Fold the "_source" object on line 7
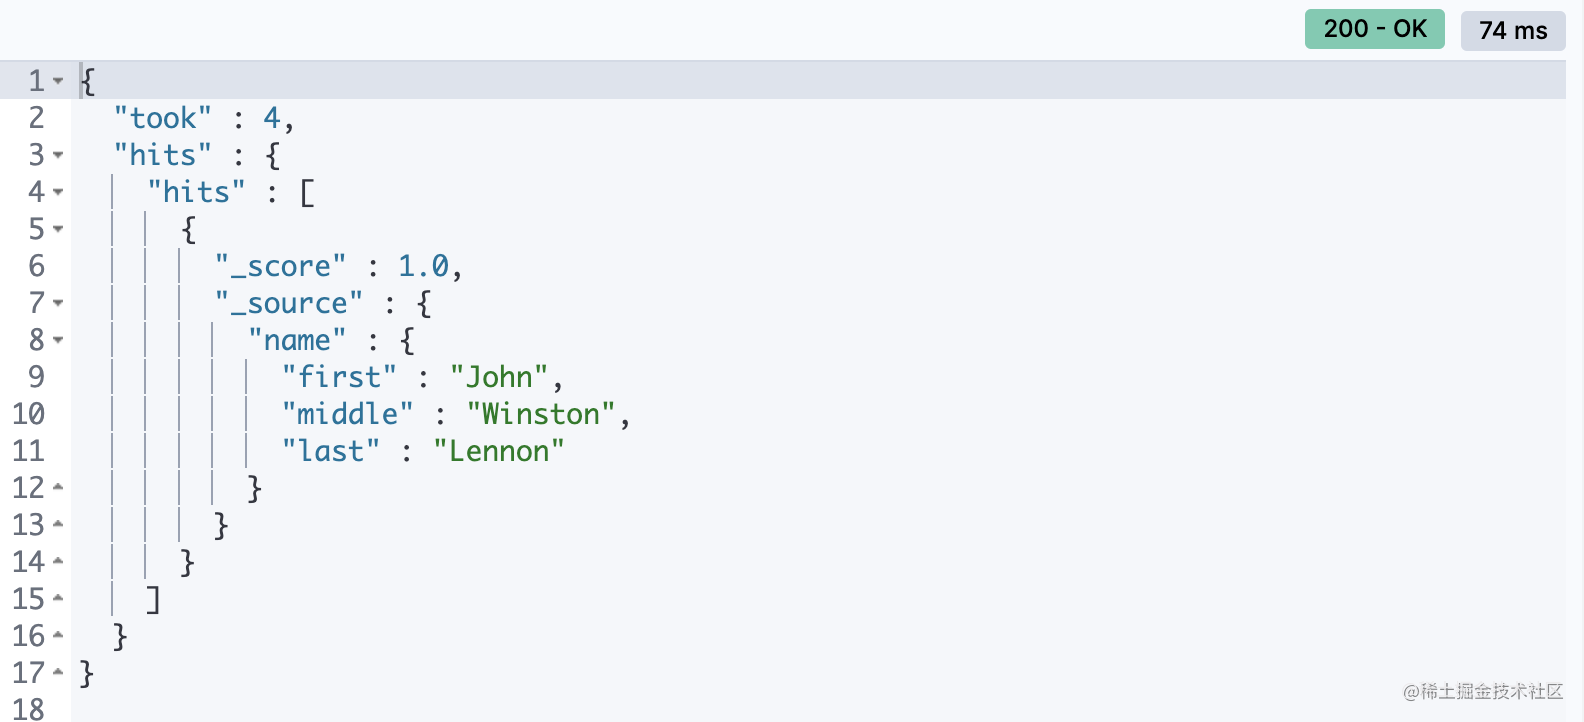This screenshot has height=722, width=1584. pyautogui.click(x=58, y=303)
